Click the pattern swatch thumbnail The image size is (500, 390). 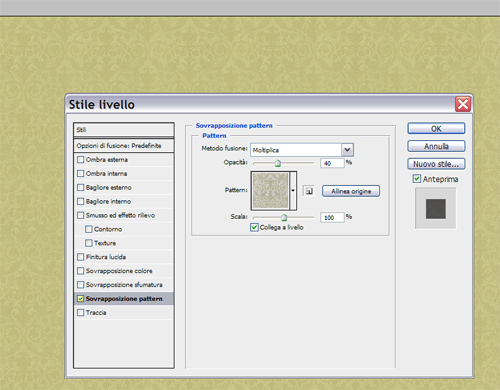coord(270,191)
